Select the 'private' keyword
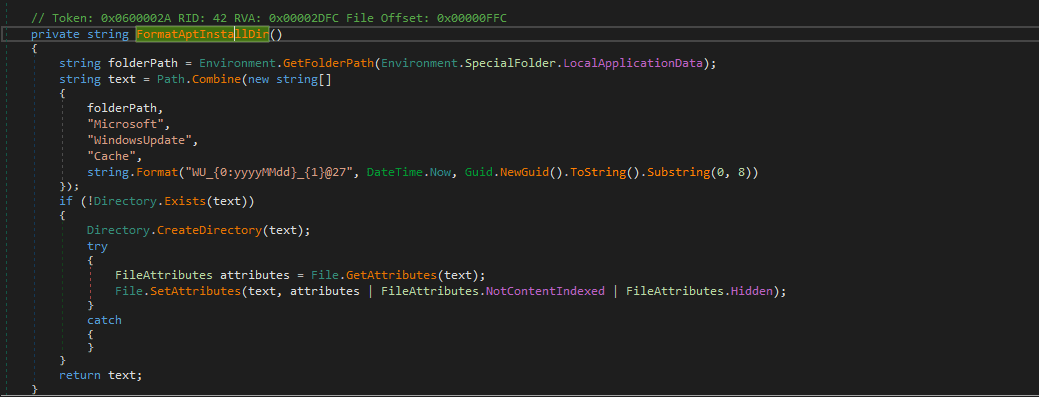The width and height of the screenshot is (1039, 397). point(55,34)
